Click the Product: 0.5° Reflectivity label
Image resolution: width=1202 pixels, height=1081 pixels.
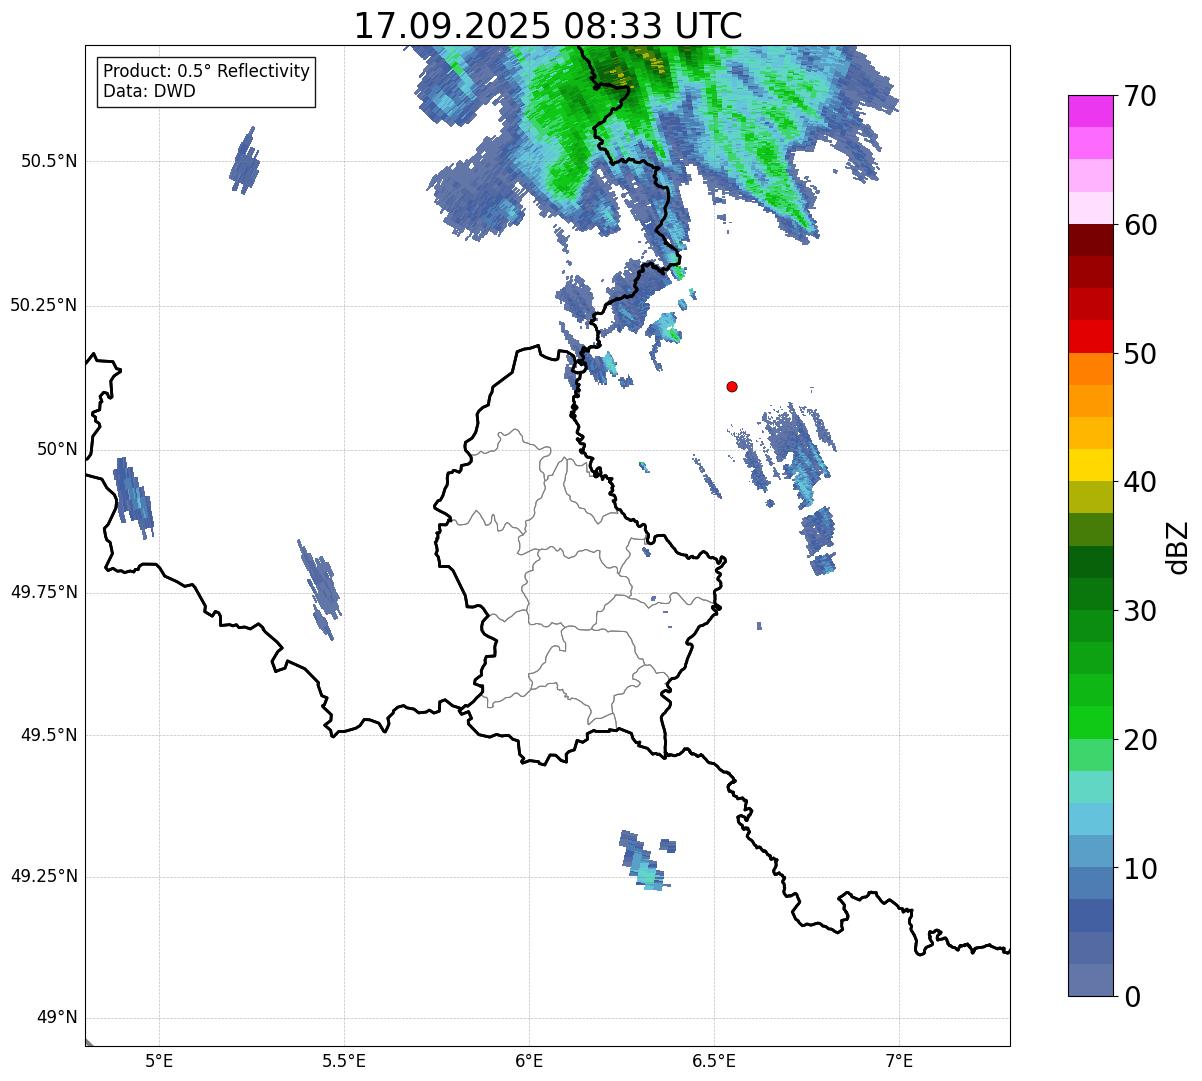pyautogui.click(x=206, y=72)
